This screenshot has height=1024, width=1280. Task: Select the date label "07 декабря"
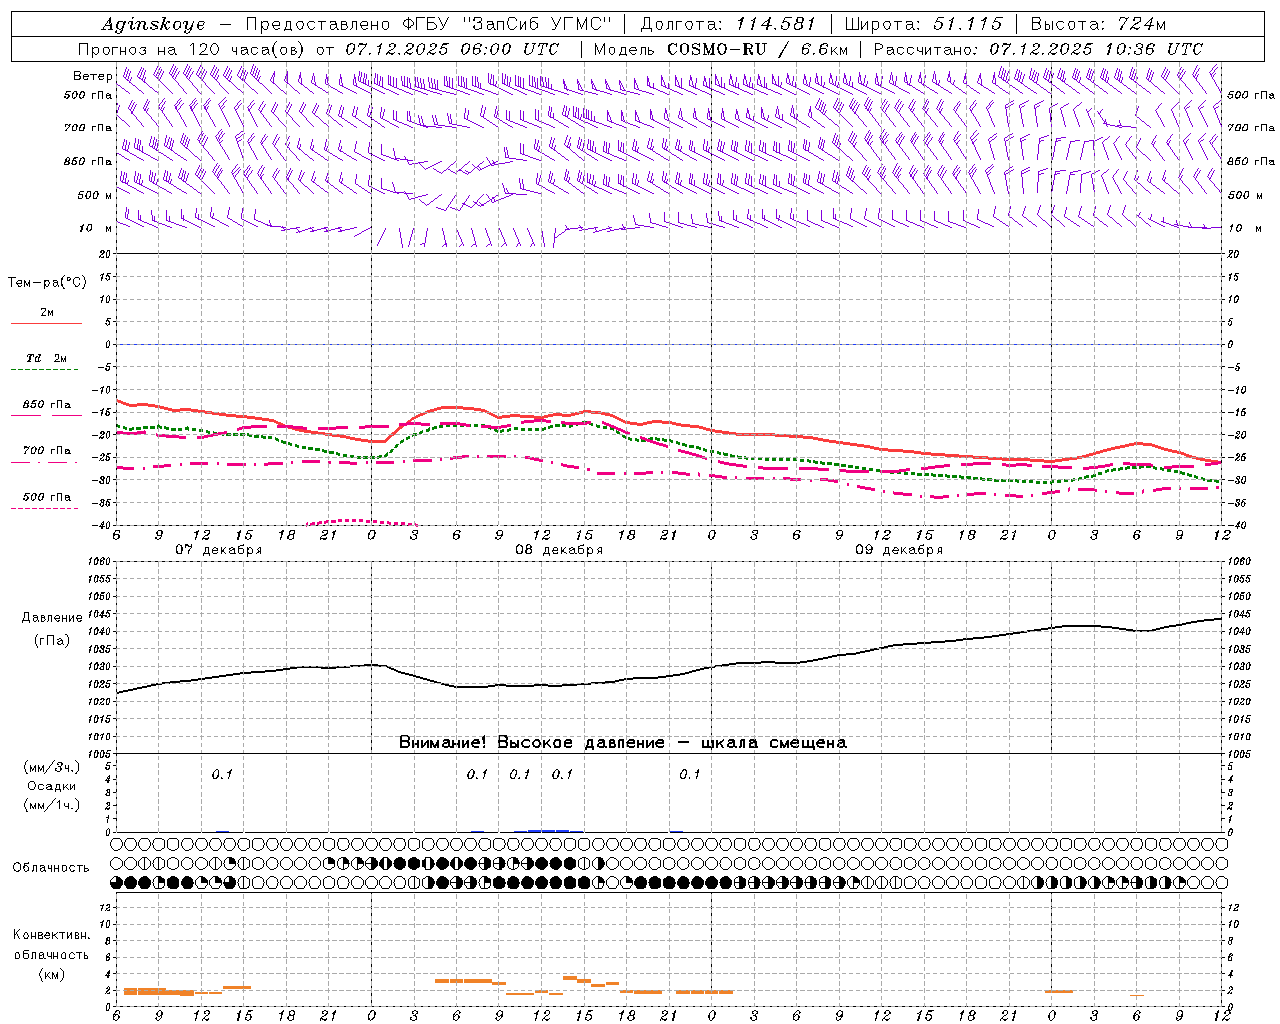point(219,550)
